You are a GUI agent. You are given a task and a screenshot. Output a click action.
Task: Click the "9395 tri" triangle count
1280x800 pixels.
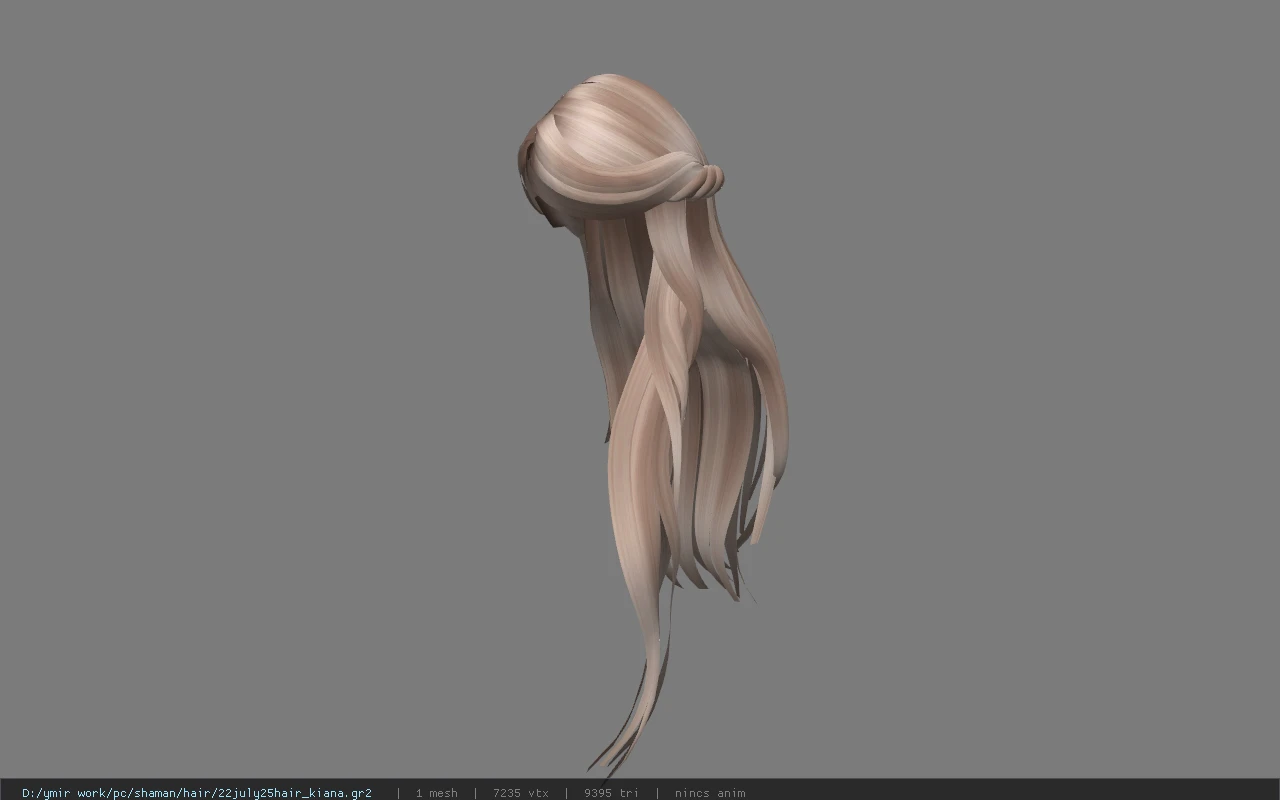611,793
